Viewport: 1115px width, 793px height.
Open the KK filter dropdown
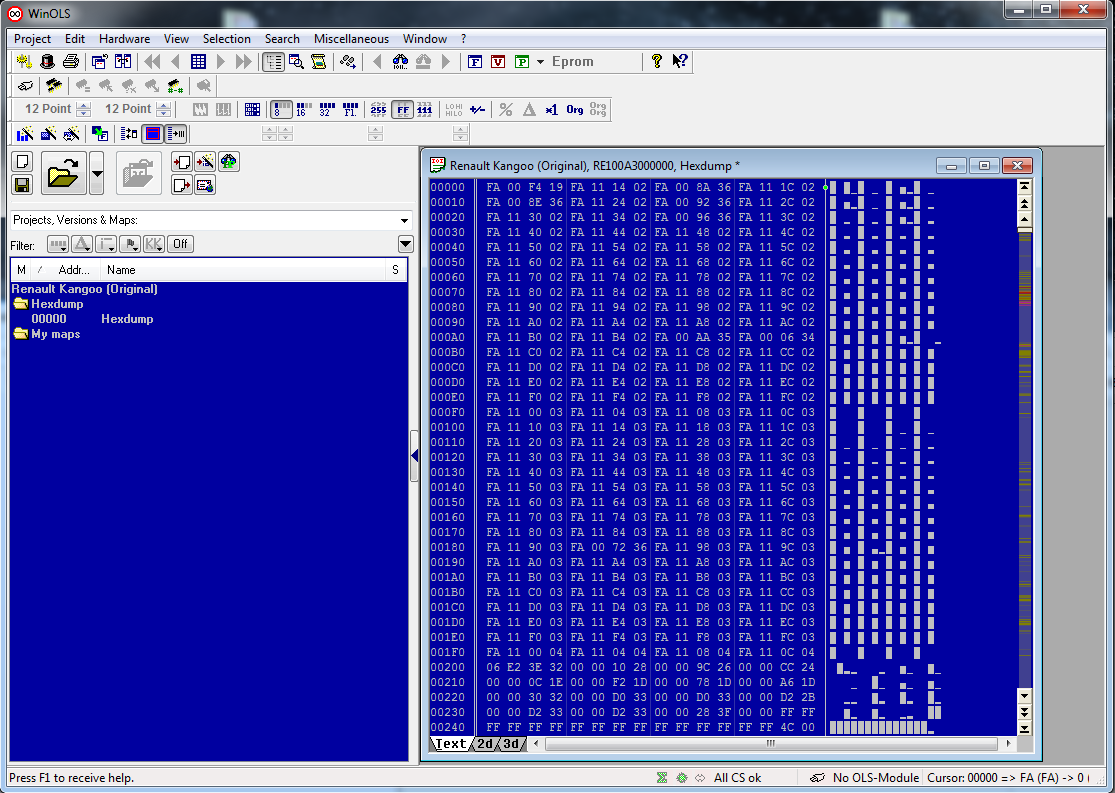154,244
